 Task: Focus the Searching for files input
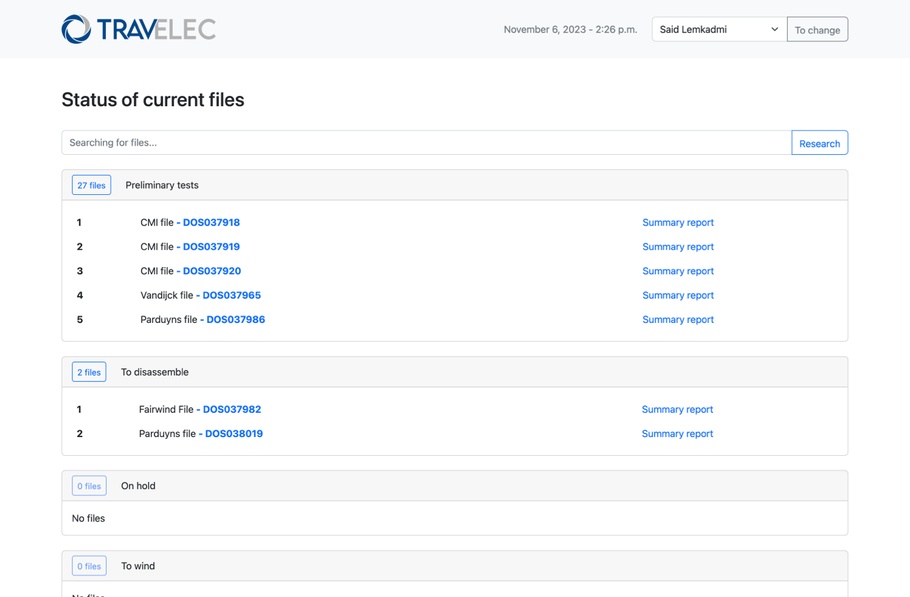[426, 143]
